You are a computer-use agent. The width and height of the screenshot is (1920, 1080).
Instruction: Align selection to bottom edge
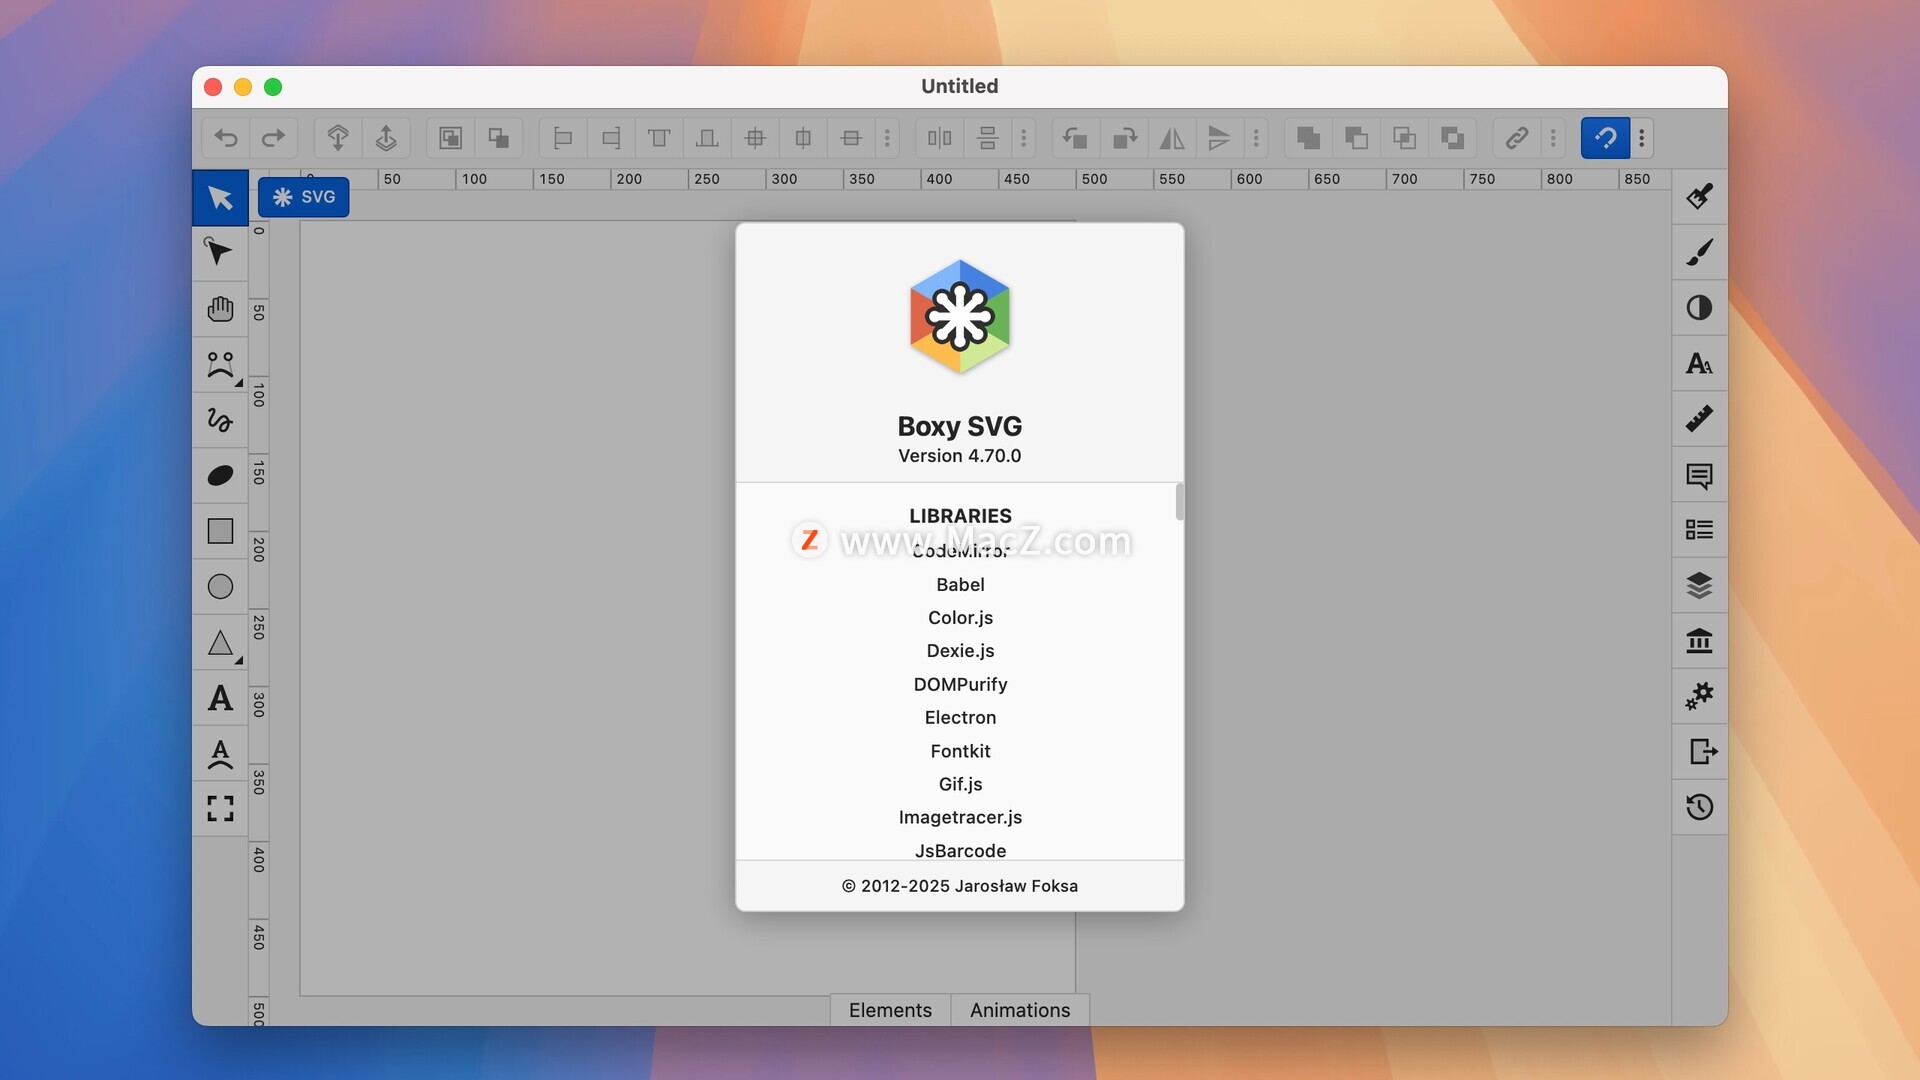click(707, 138)
